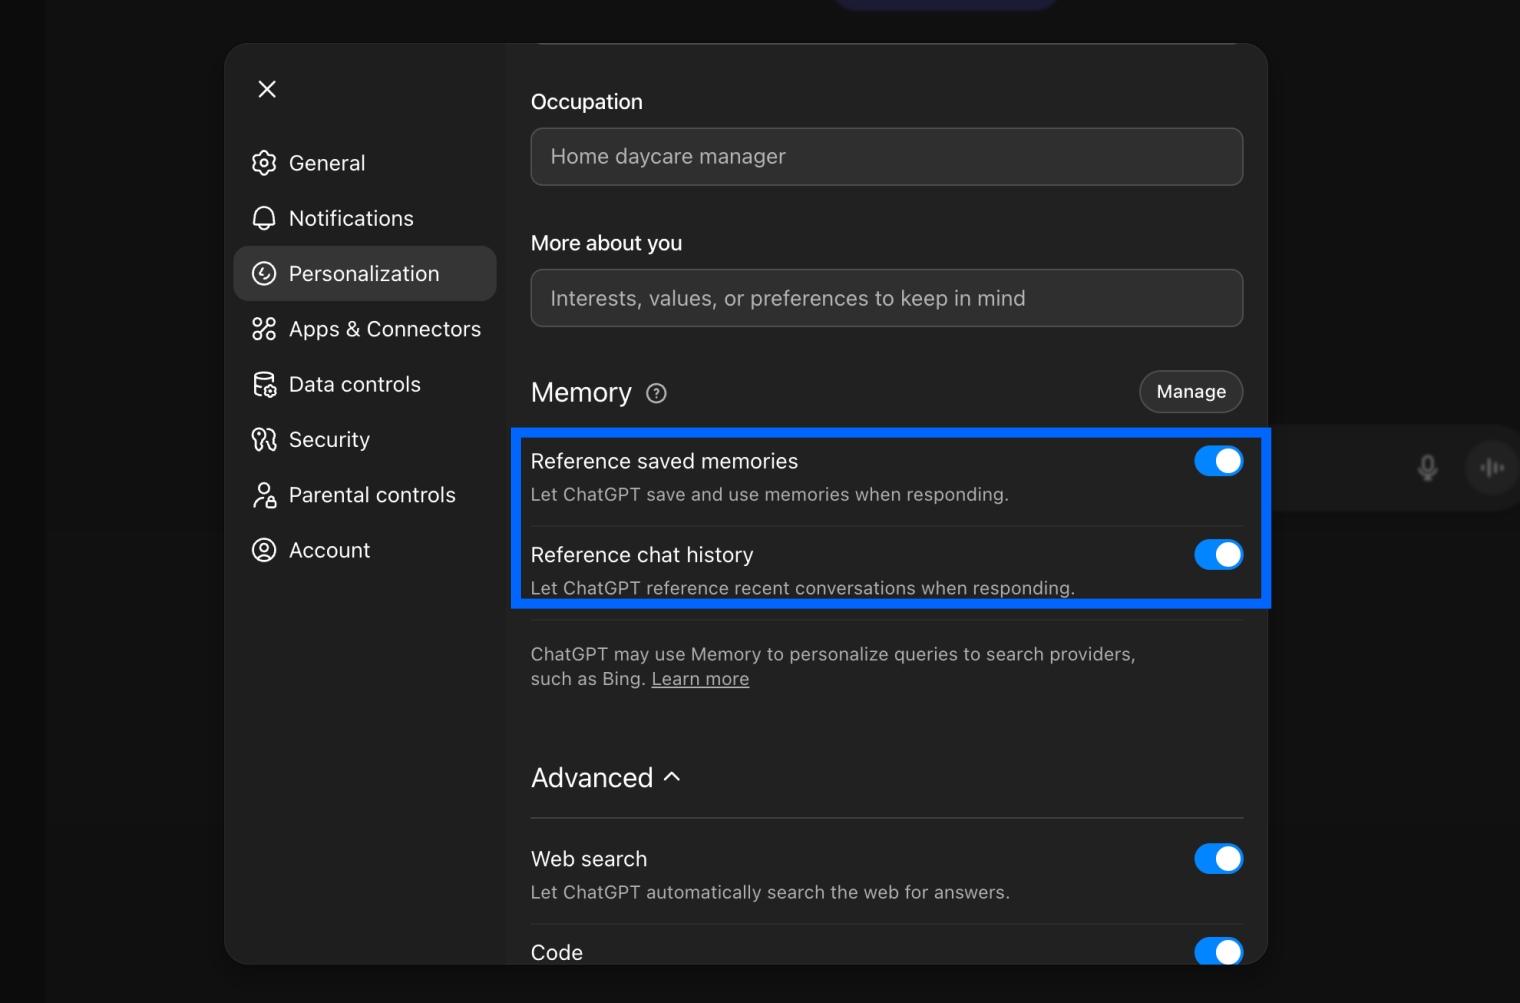Click the voice mode waveform icon
The width and height of the screenshot is (1520, 1003).
[1491, 467]
